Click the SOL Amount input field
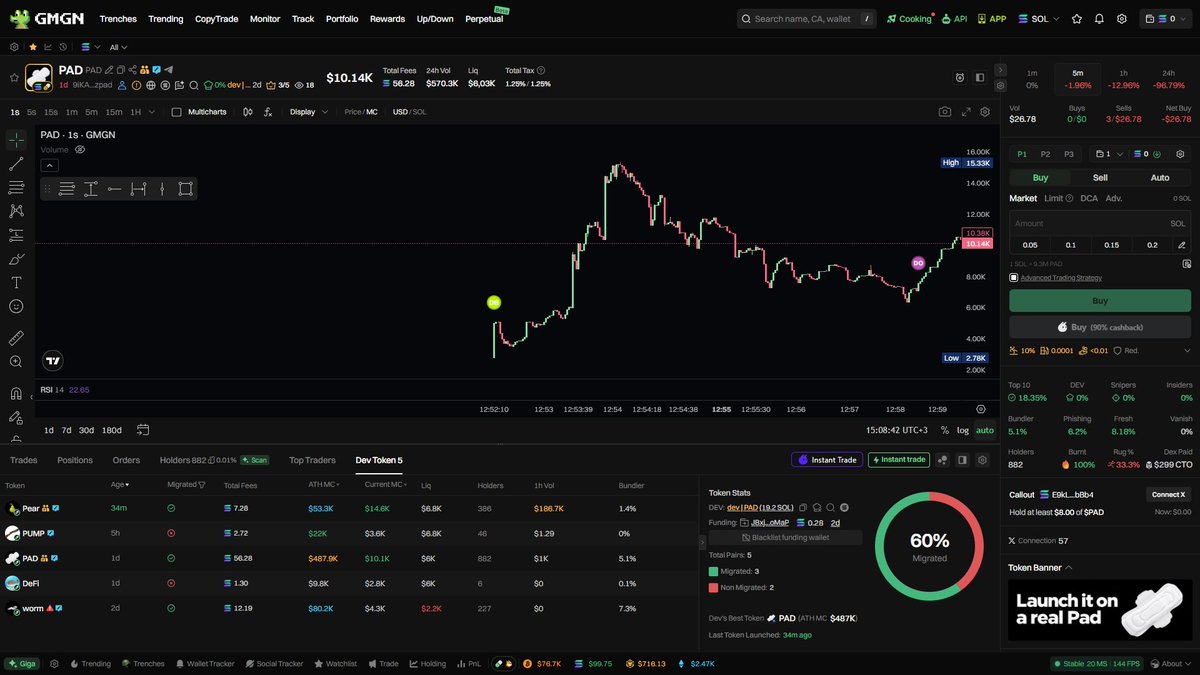 click(1100, 223)
